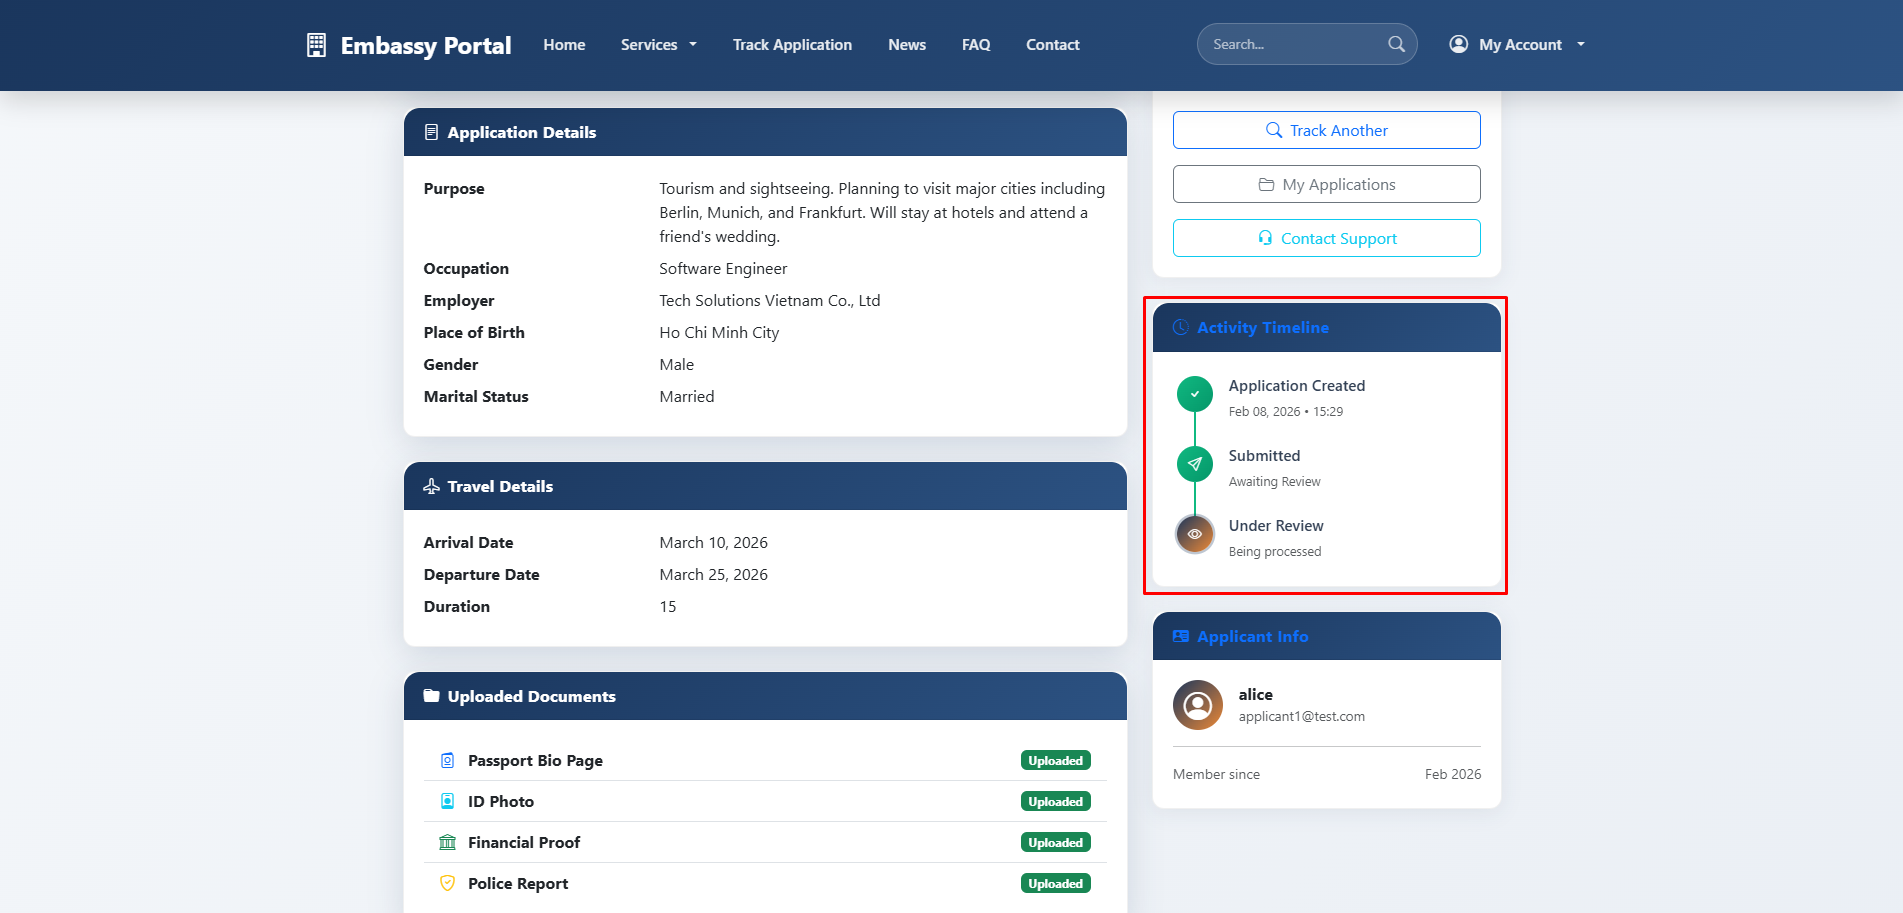Click the Financial Proof bank icon
Screen dimensions: 1903x913
click(447, 843)
